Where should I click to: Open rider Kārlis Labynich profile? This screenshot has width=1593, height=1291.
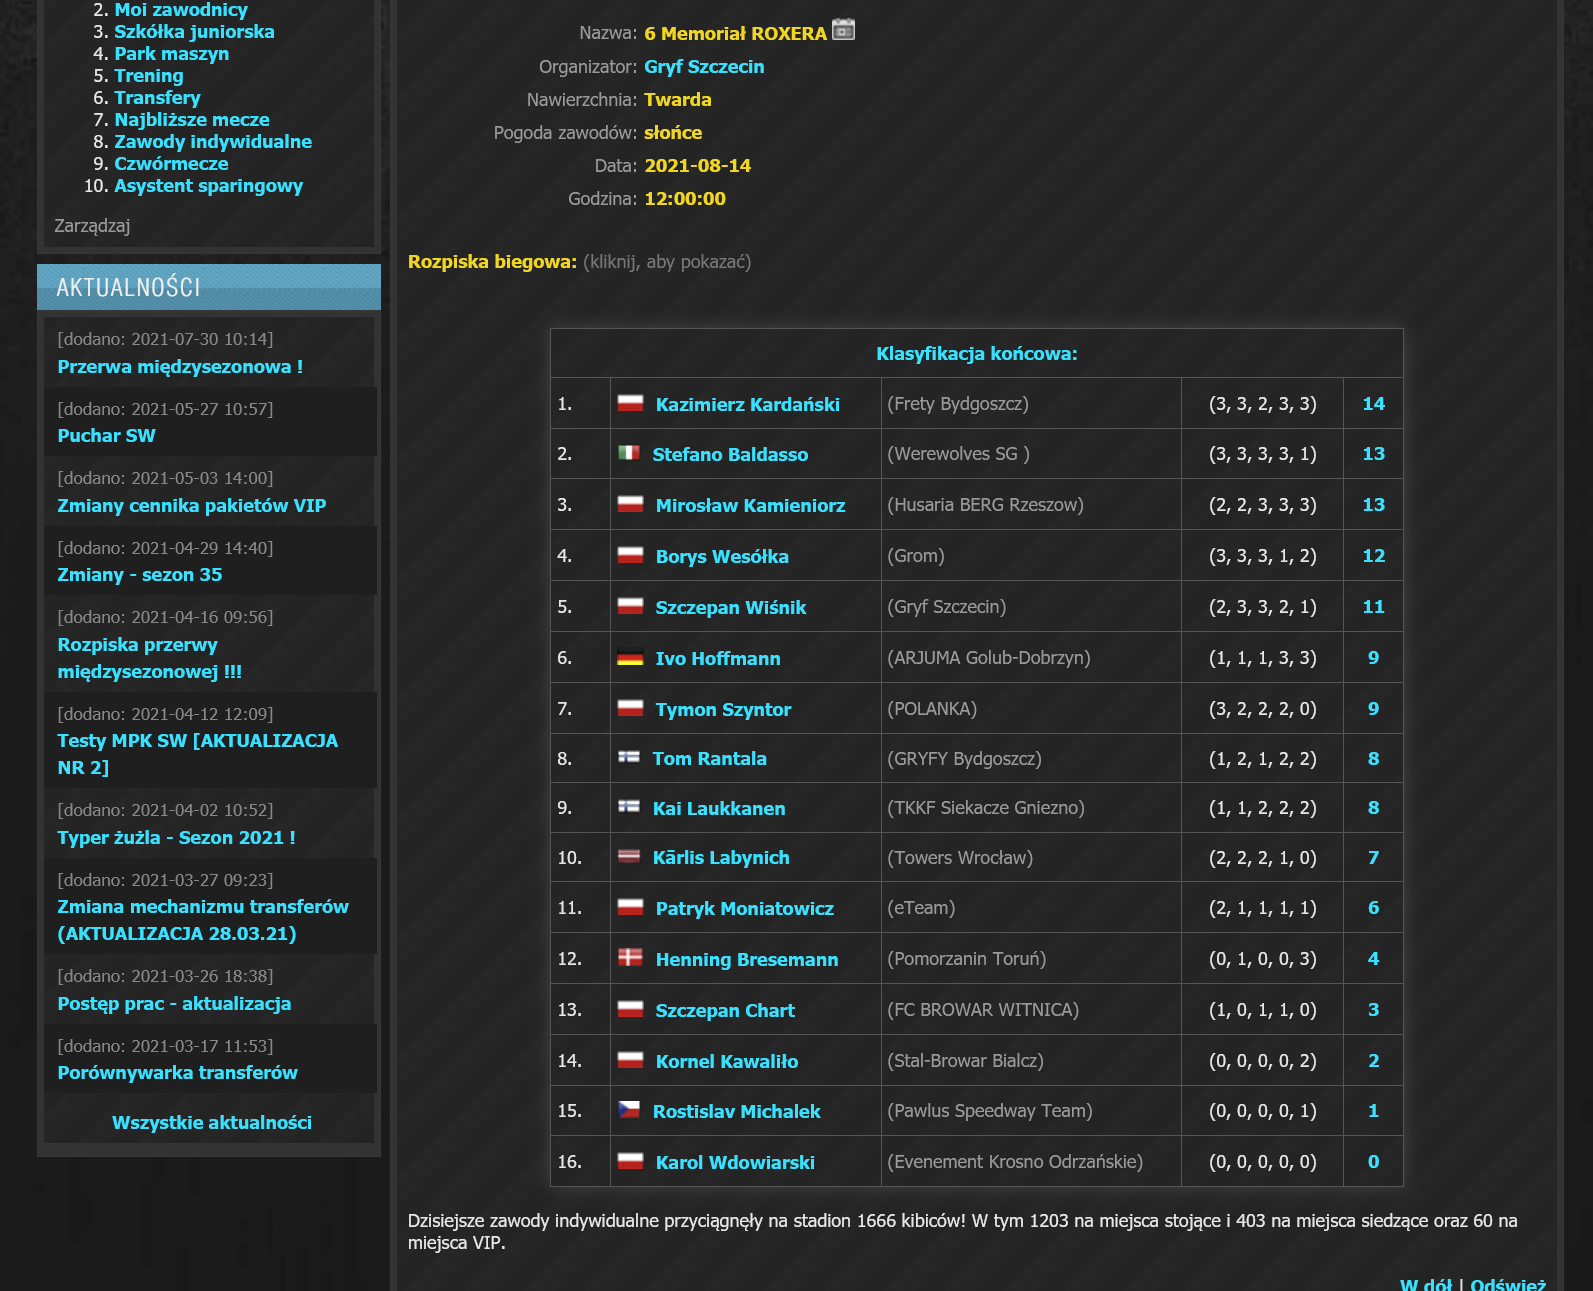click(721, 858)
